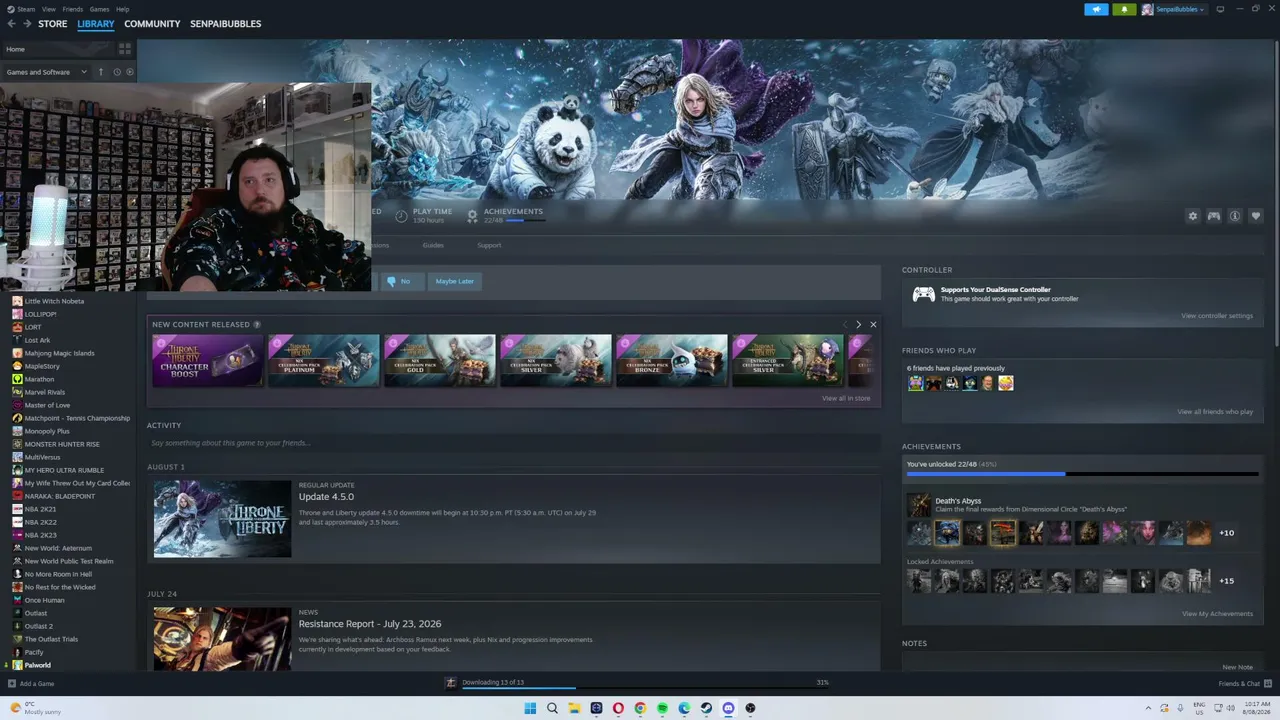The width and height of the screenshot is (1280, 720).
Task: Toggle sort order arrow in library filter
Action: point(100,72)
